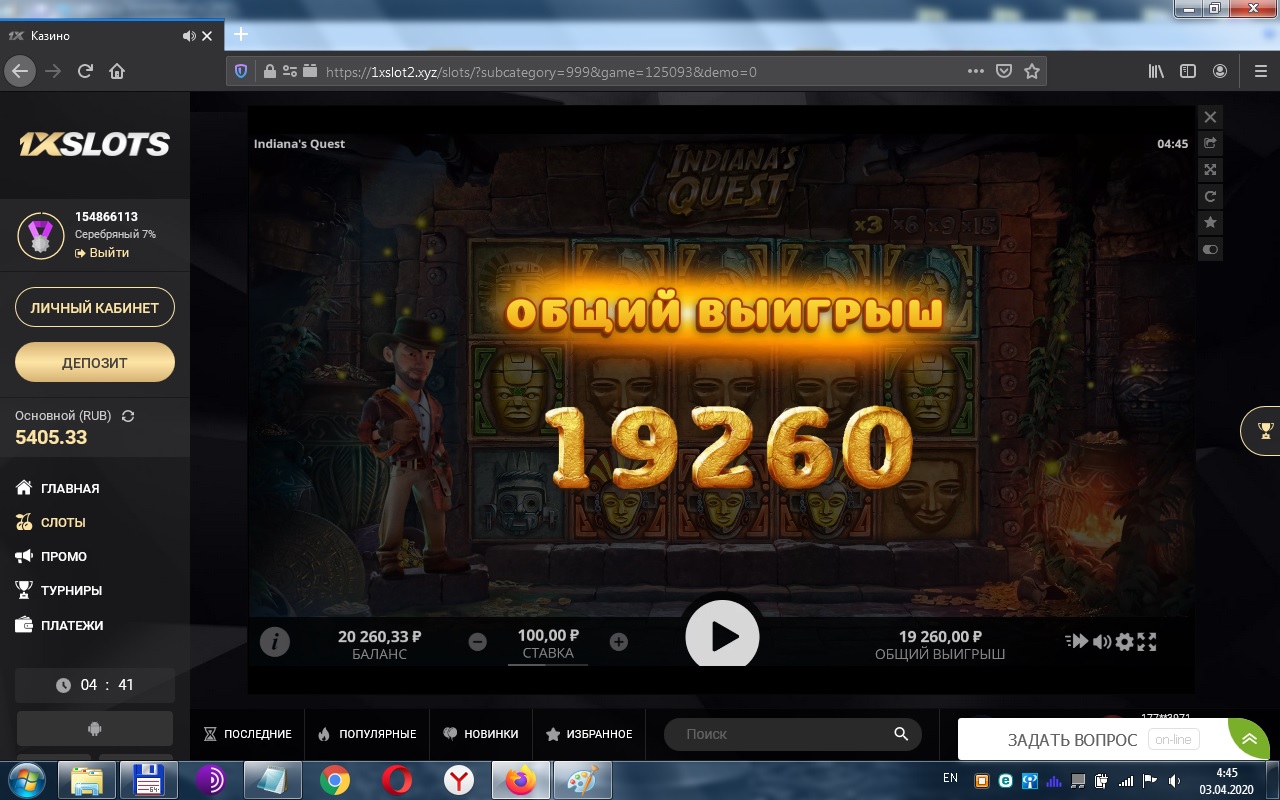1280x800 pixels.
Task: Log out via the Выйти link
Action: click(102, 253)
